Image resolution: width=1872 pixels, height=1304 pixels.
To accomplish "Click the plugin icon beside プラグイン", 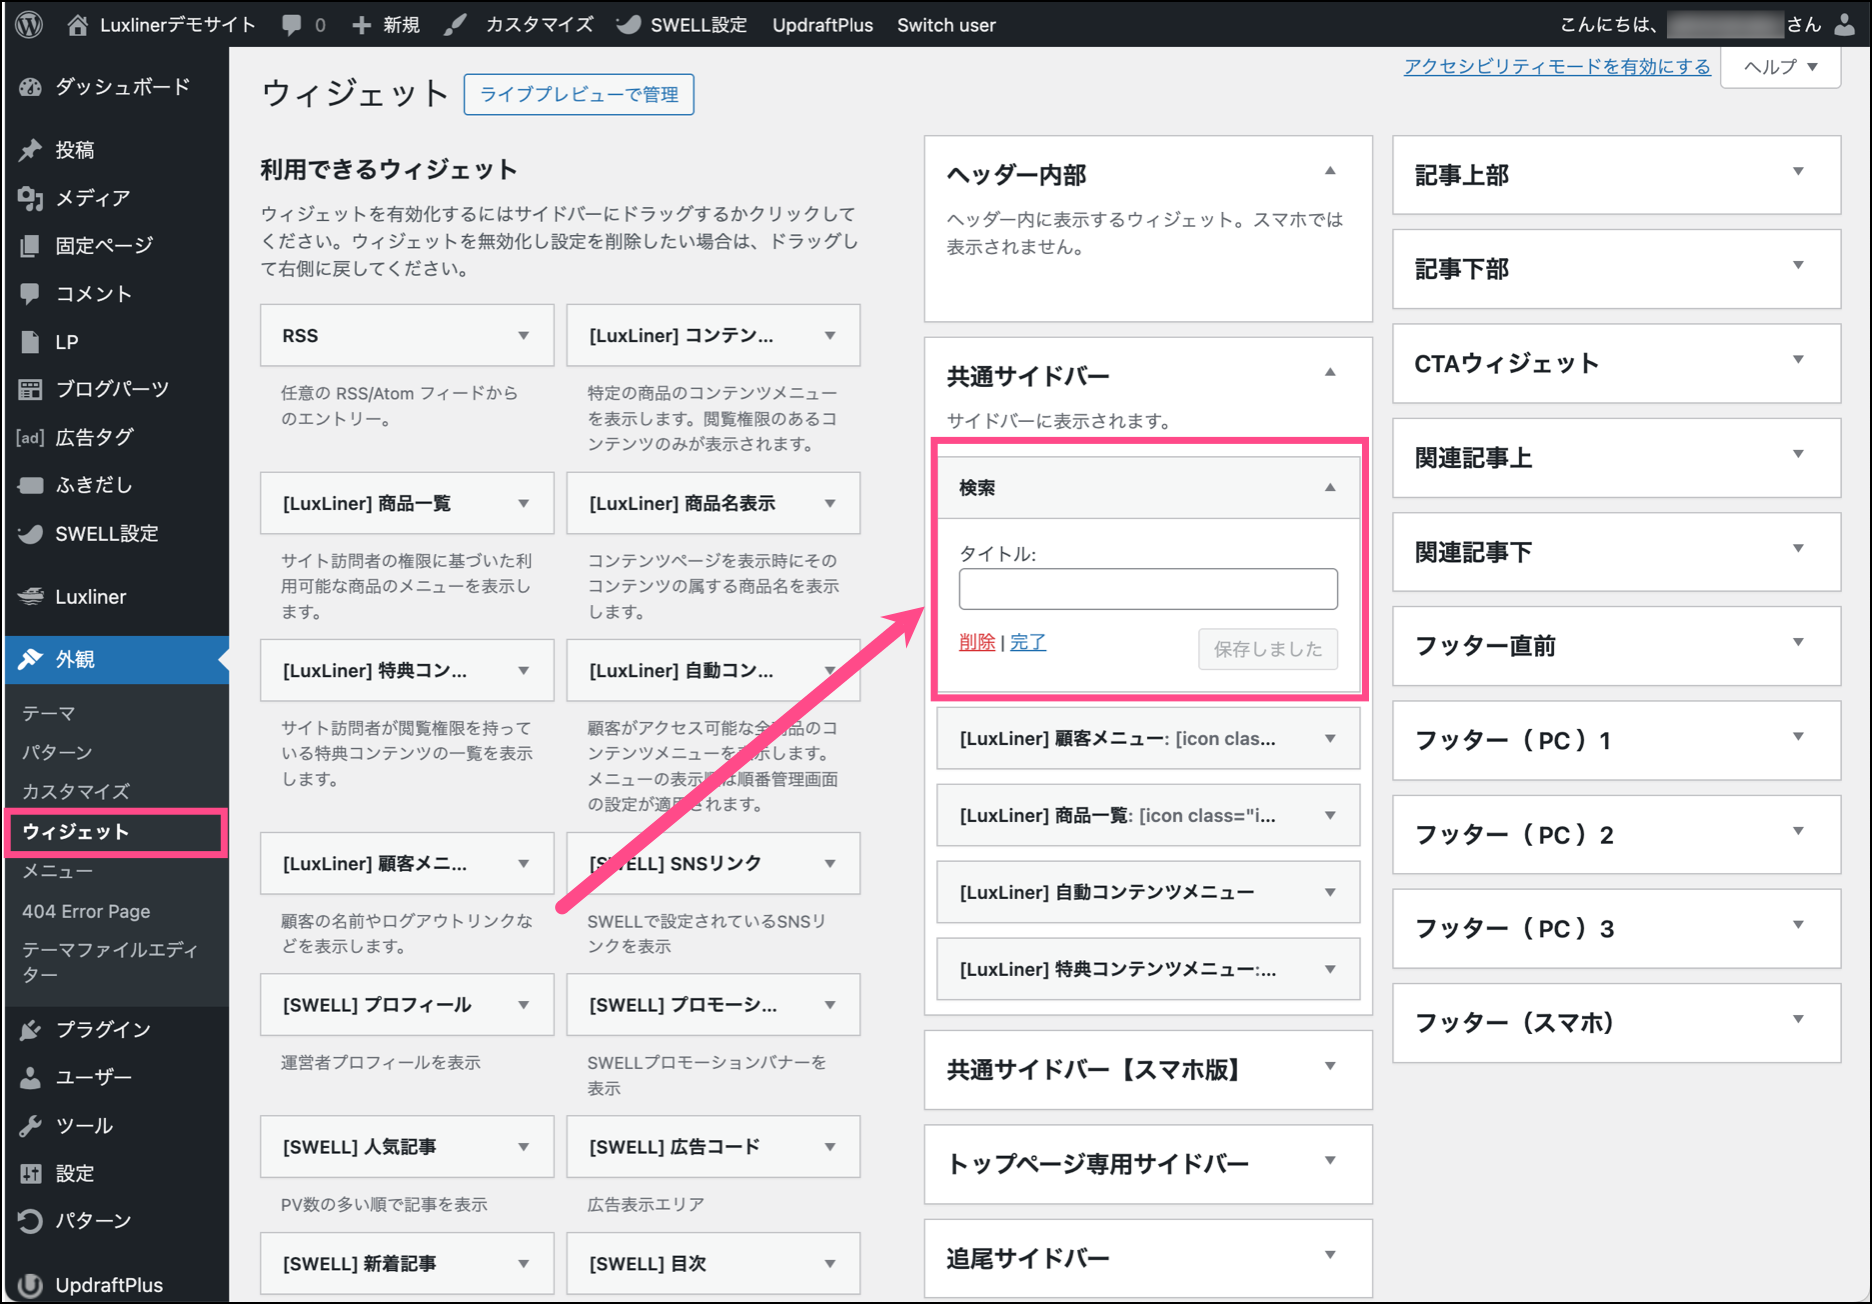I will pos(30,1029).
